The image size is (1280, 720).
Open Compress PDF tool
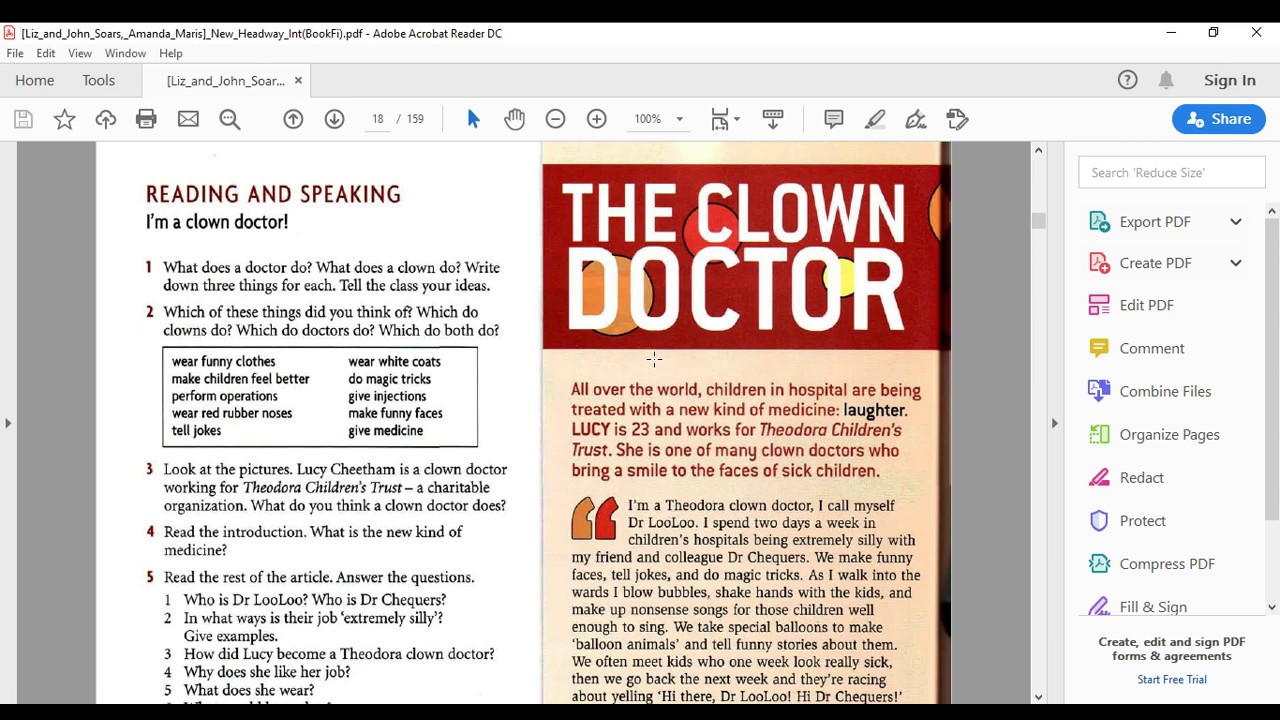pyautogui.click(x=1167, y=563)
